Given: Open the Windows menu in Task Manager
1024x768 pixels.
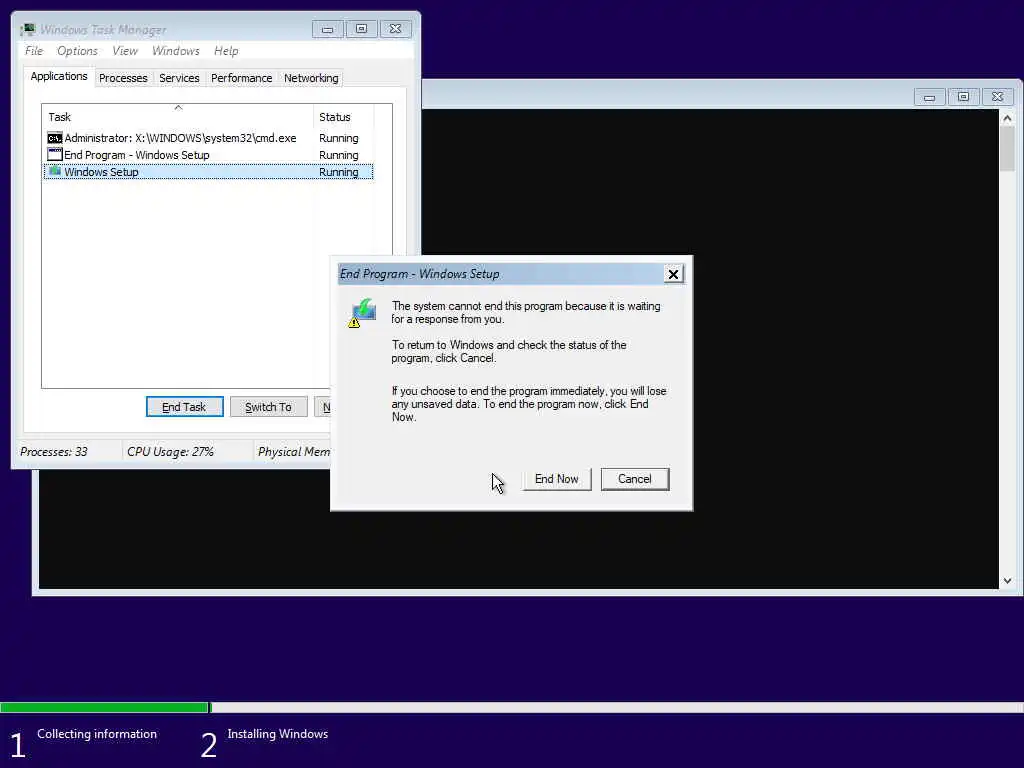Looking at the screenshot, I should 176,51.
